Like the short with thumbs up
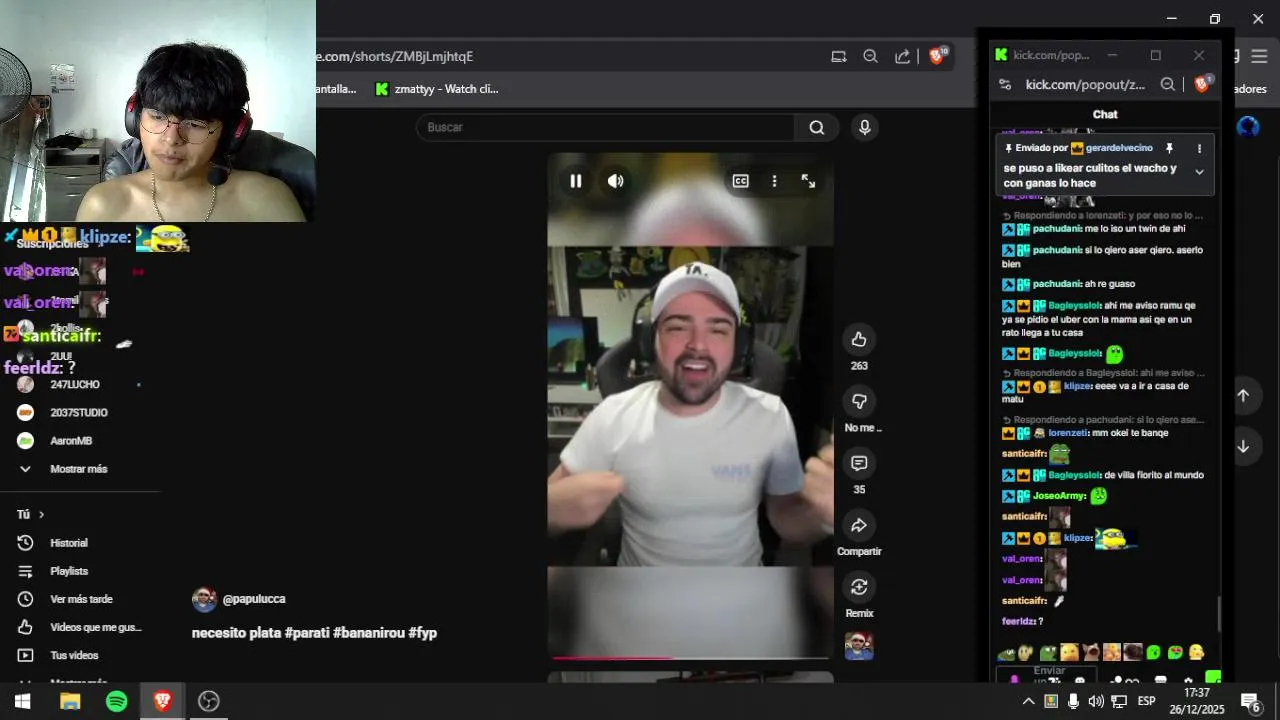Image resolution: width=1280 pixels, height=720 pixels. 859,340
